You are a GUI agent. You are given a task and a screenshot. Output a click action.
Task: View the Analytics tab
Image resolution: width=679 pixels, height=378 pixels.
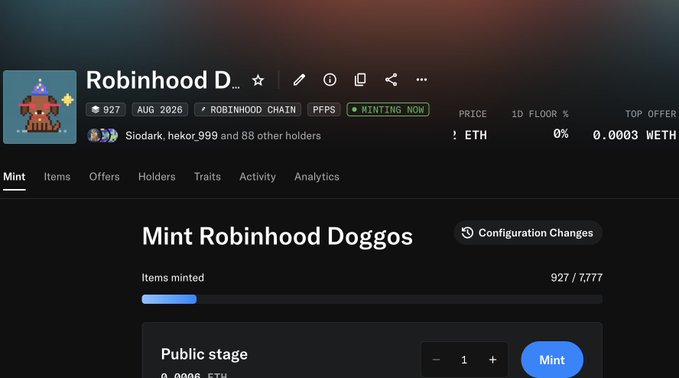[x=317, y=177]
